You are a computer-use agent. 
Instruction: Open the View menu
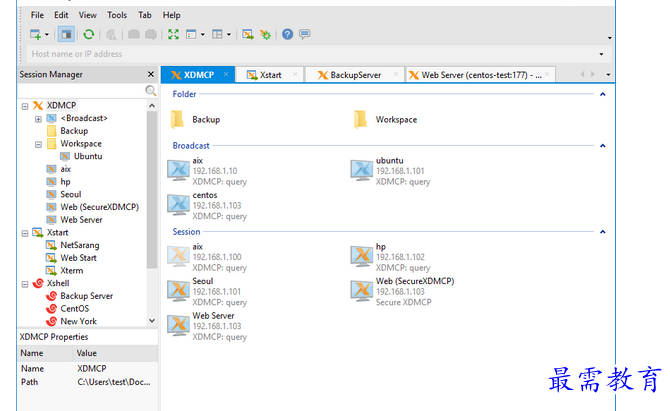coord(88,15)
